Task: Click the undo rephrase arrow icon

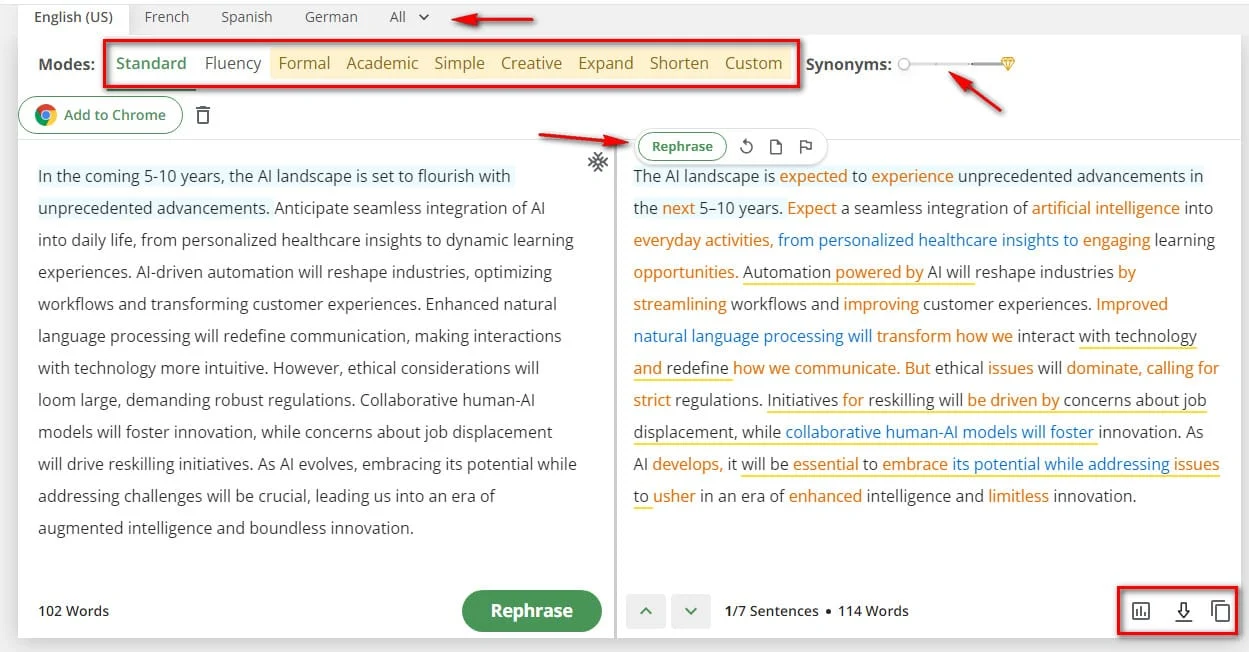Action: pyautogui.click(x=746, y=147)
